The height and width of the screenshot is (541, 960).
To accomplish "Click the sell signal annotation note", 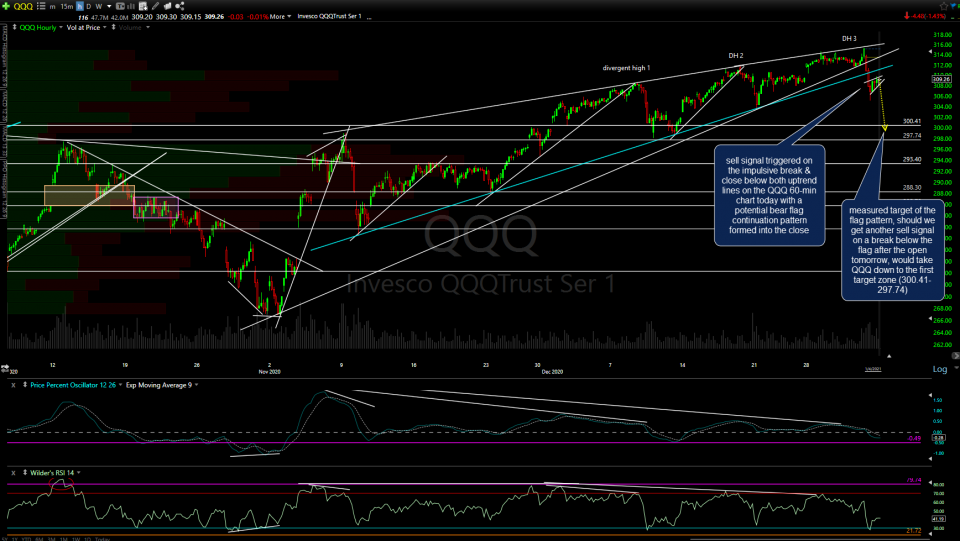I will [769, 195].
